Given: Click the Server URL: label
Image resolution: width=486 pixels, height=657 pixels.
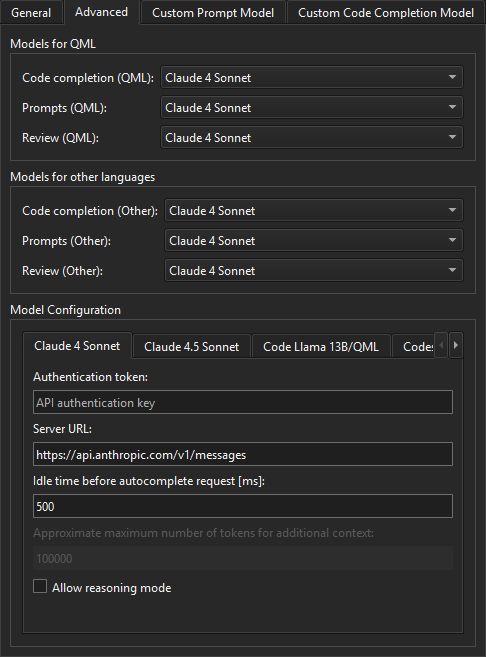Looking at the screenshot, I should (62, 429).
